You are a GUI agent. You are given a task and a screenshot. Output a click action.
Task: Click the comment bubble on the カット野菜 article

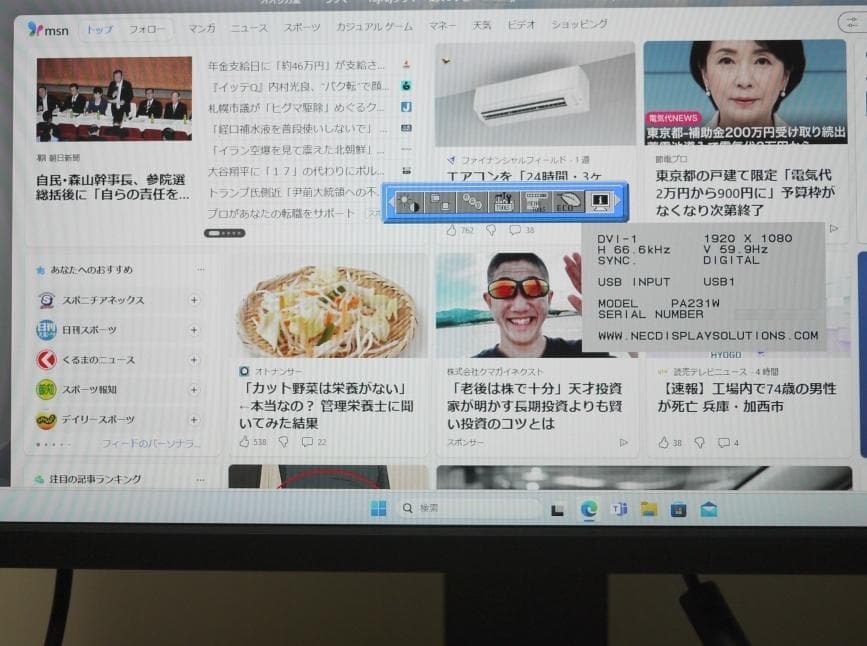pyautogui.click(x=307, y=443)
